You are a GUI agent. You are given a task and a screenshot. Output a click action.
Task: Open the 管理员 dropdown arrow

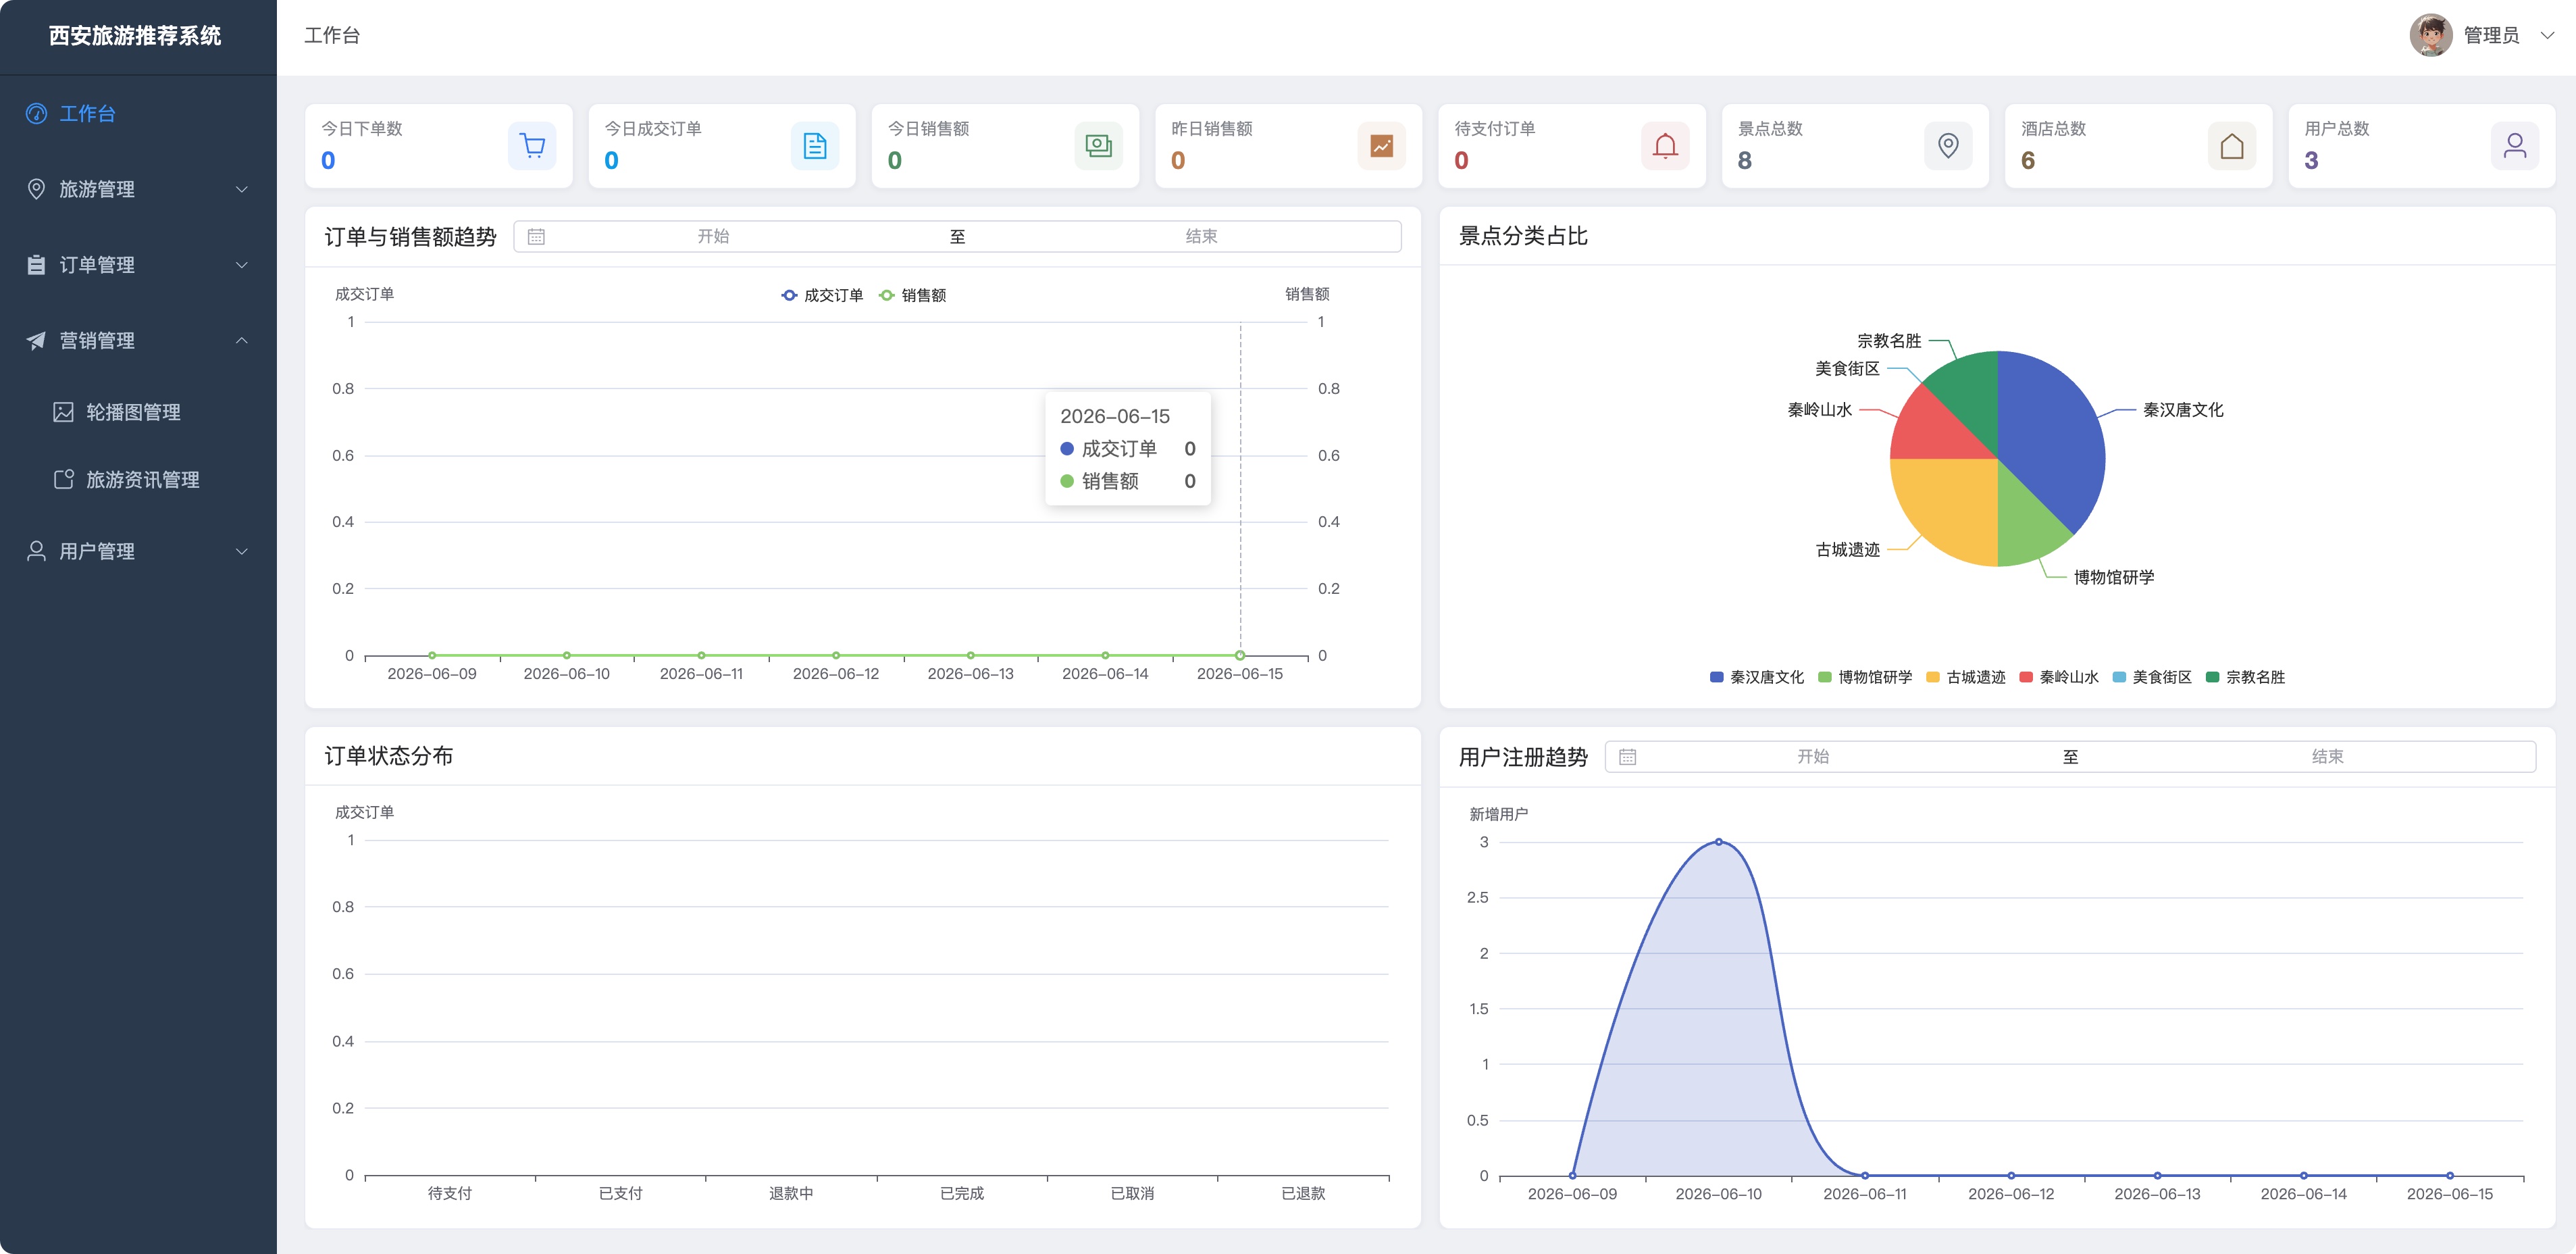click(x=2547, y=35)
